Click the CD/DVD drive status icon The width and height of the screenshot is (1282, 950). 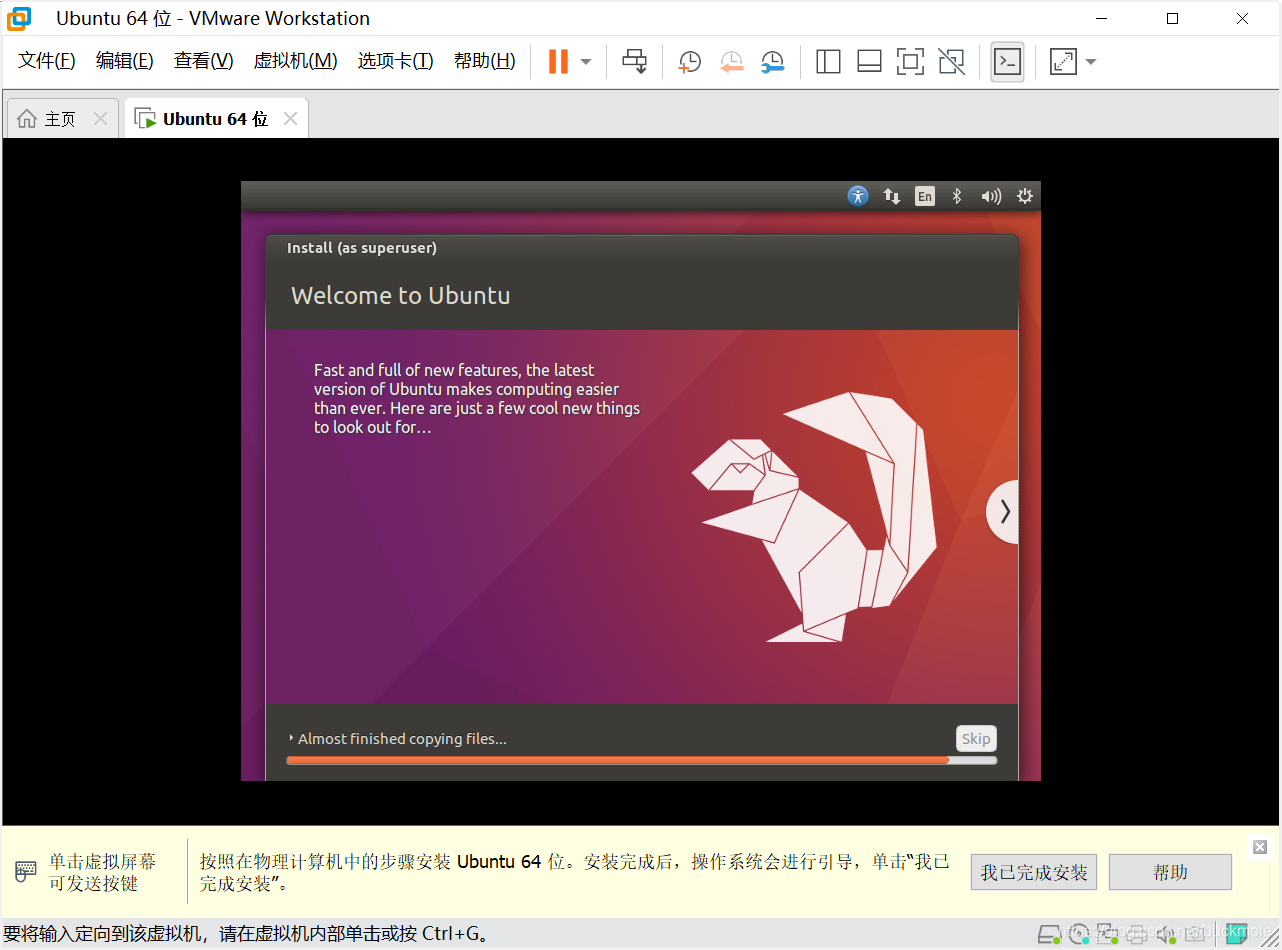[1078, 934]
